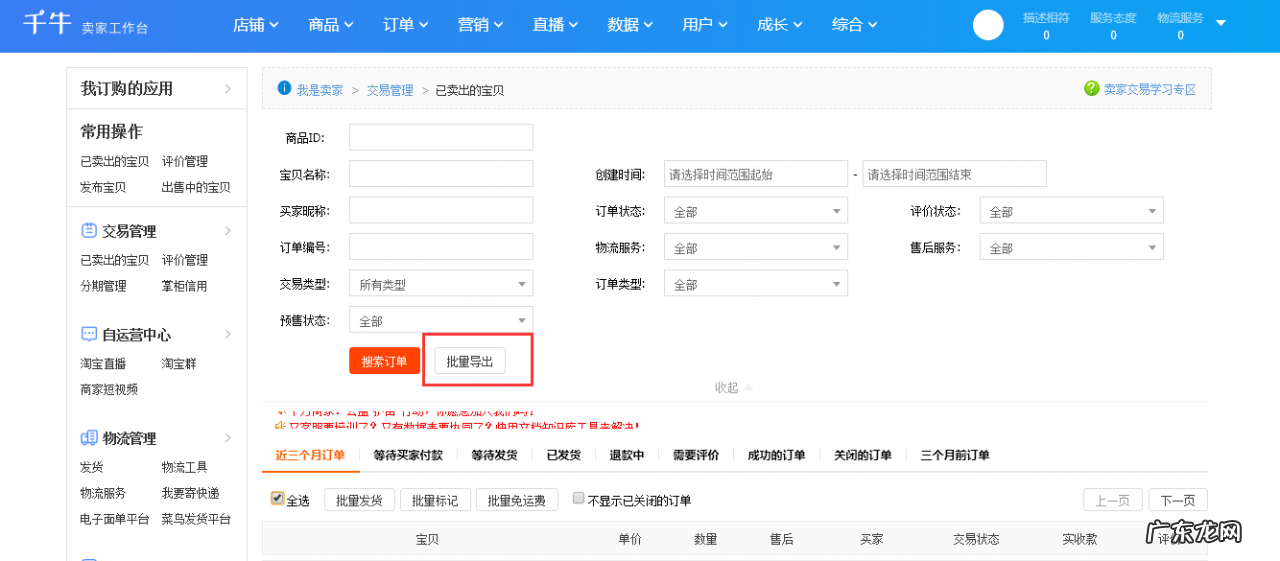Screen dimensions: 1280x561
Task: Open 淘宝直播 sidebar link
Action: (x=103, y=363)
